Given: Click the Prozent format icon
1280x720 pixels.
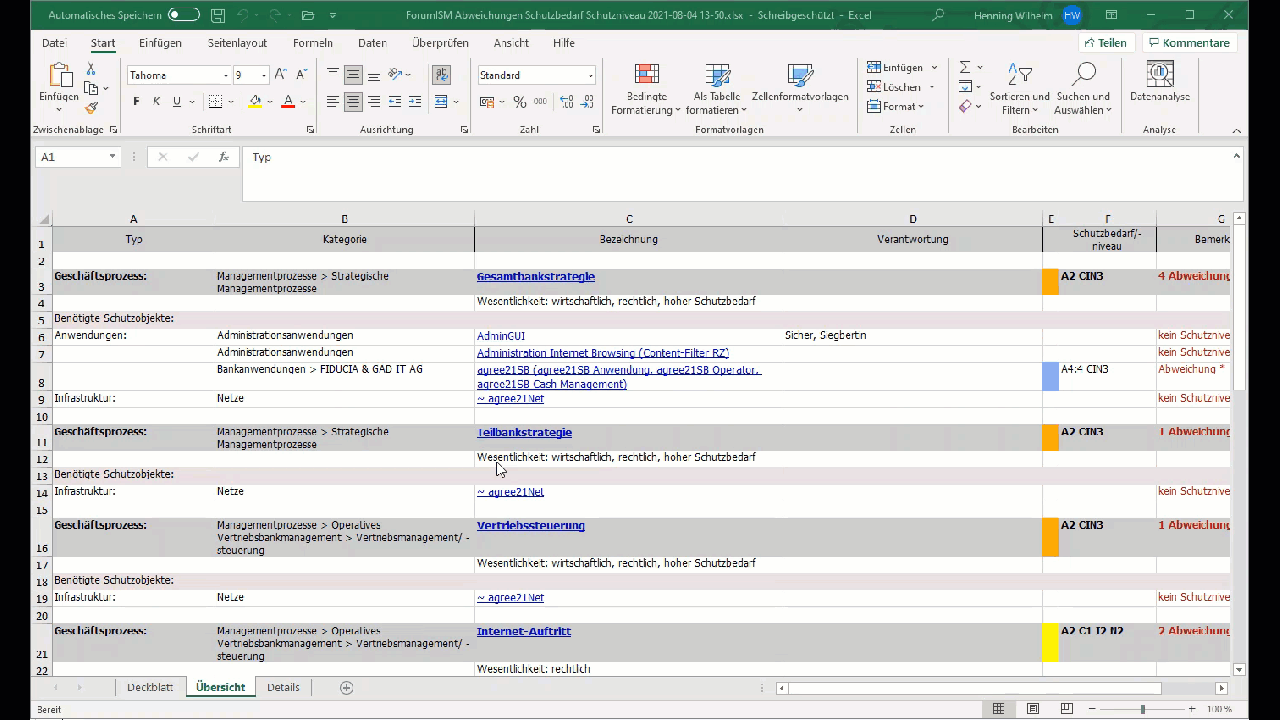Looking at the screenshot, I should [x=519, y=101].
